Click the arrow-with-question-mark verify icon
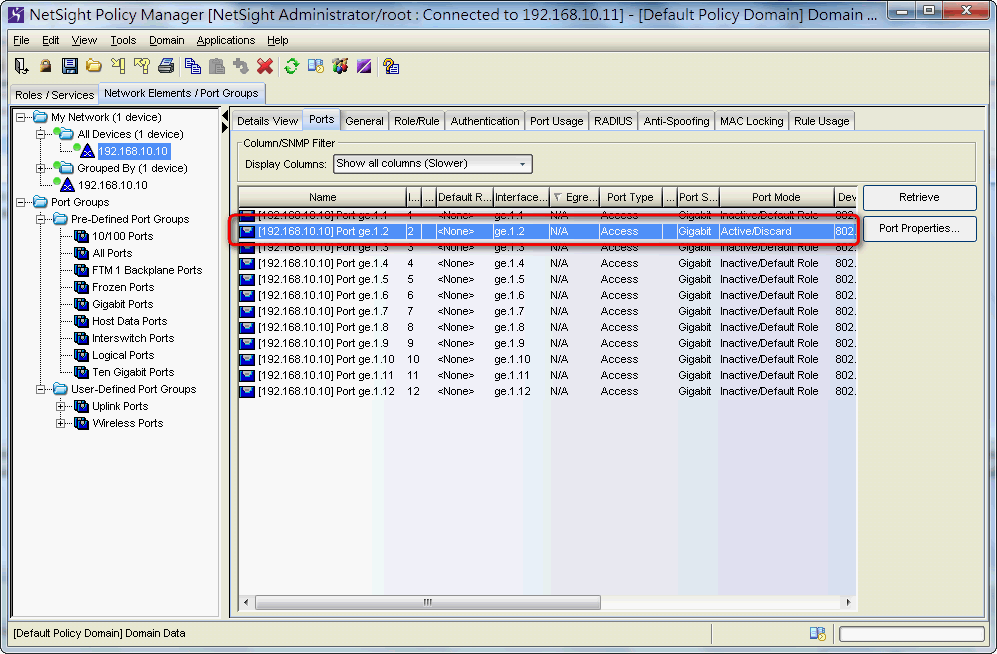997x654 pixels. click(x=142, y=65)
